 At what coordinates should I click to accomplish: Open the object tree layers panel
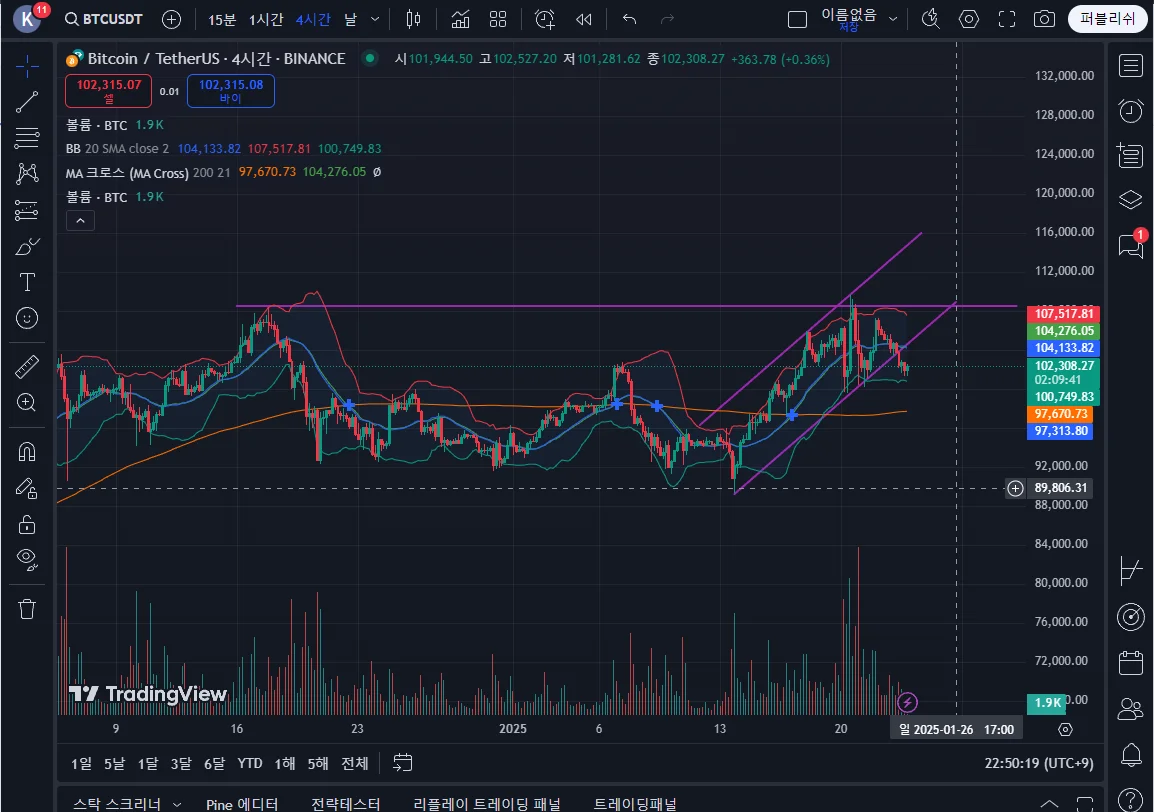[x=1130, y=200]
